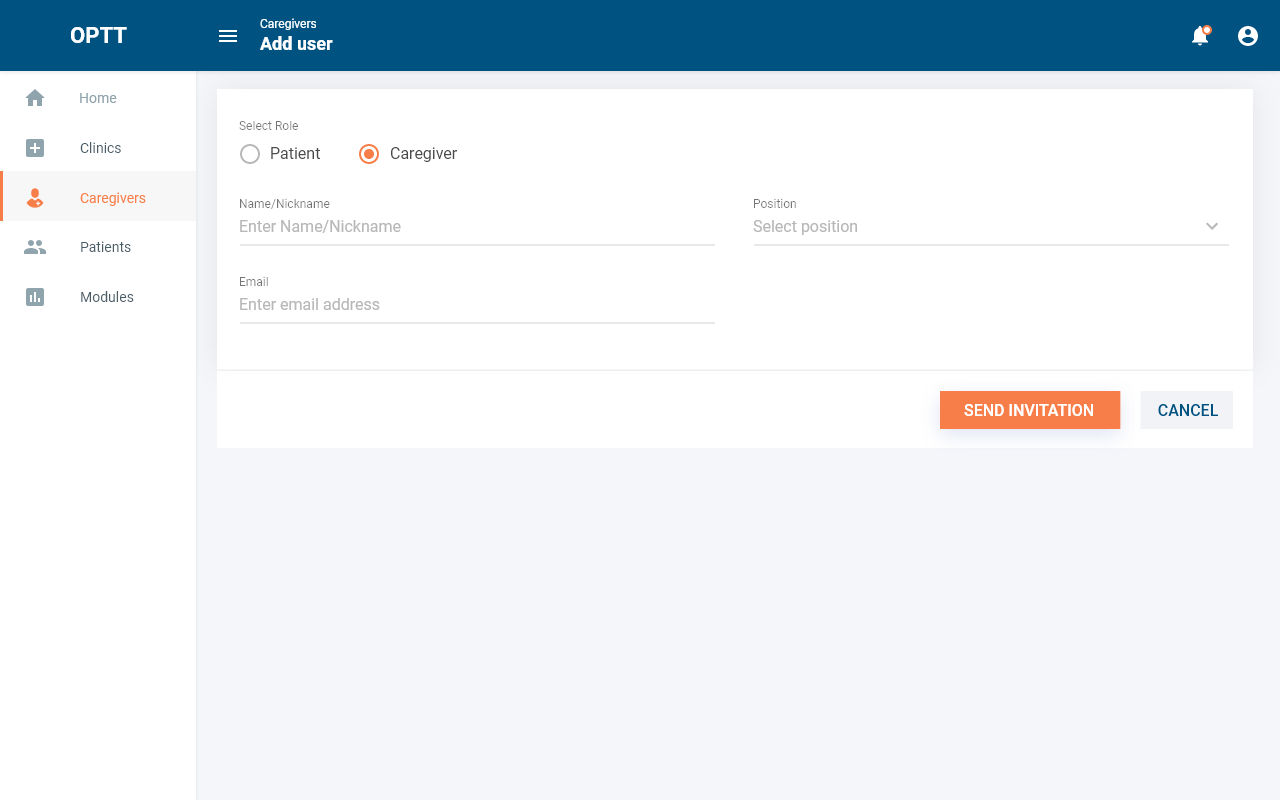
Task: Open the user account profile icon
Action: tap(1248, 36)
